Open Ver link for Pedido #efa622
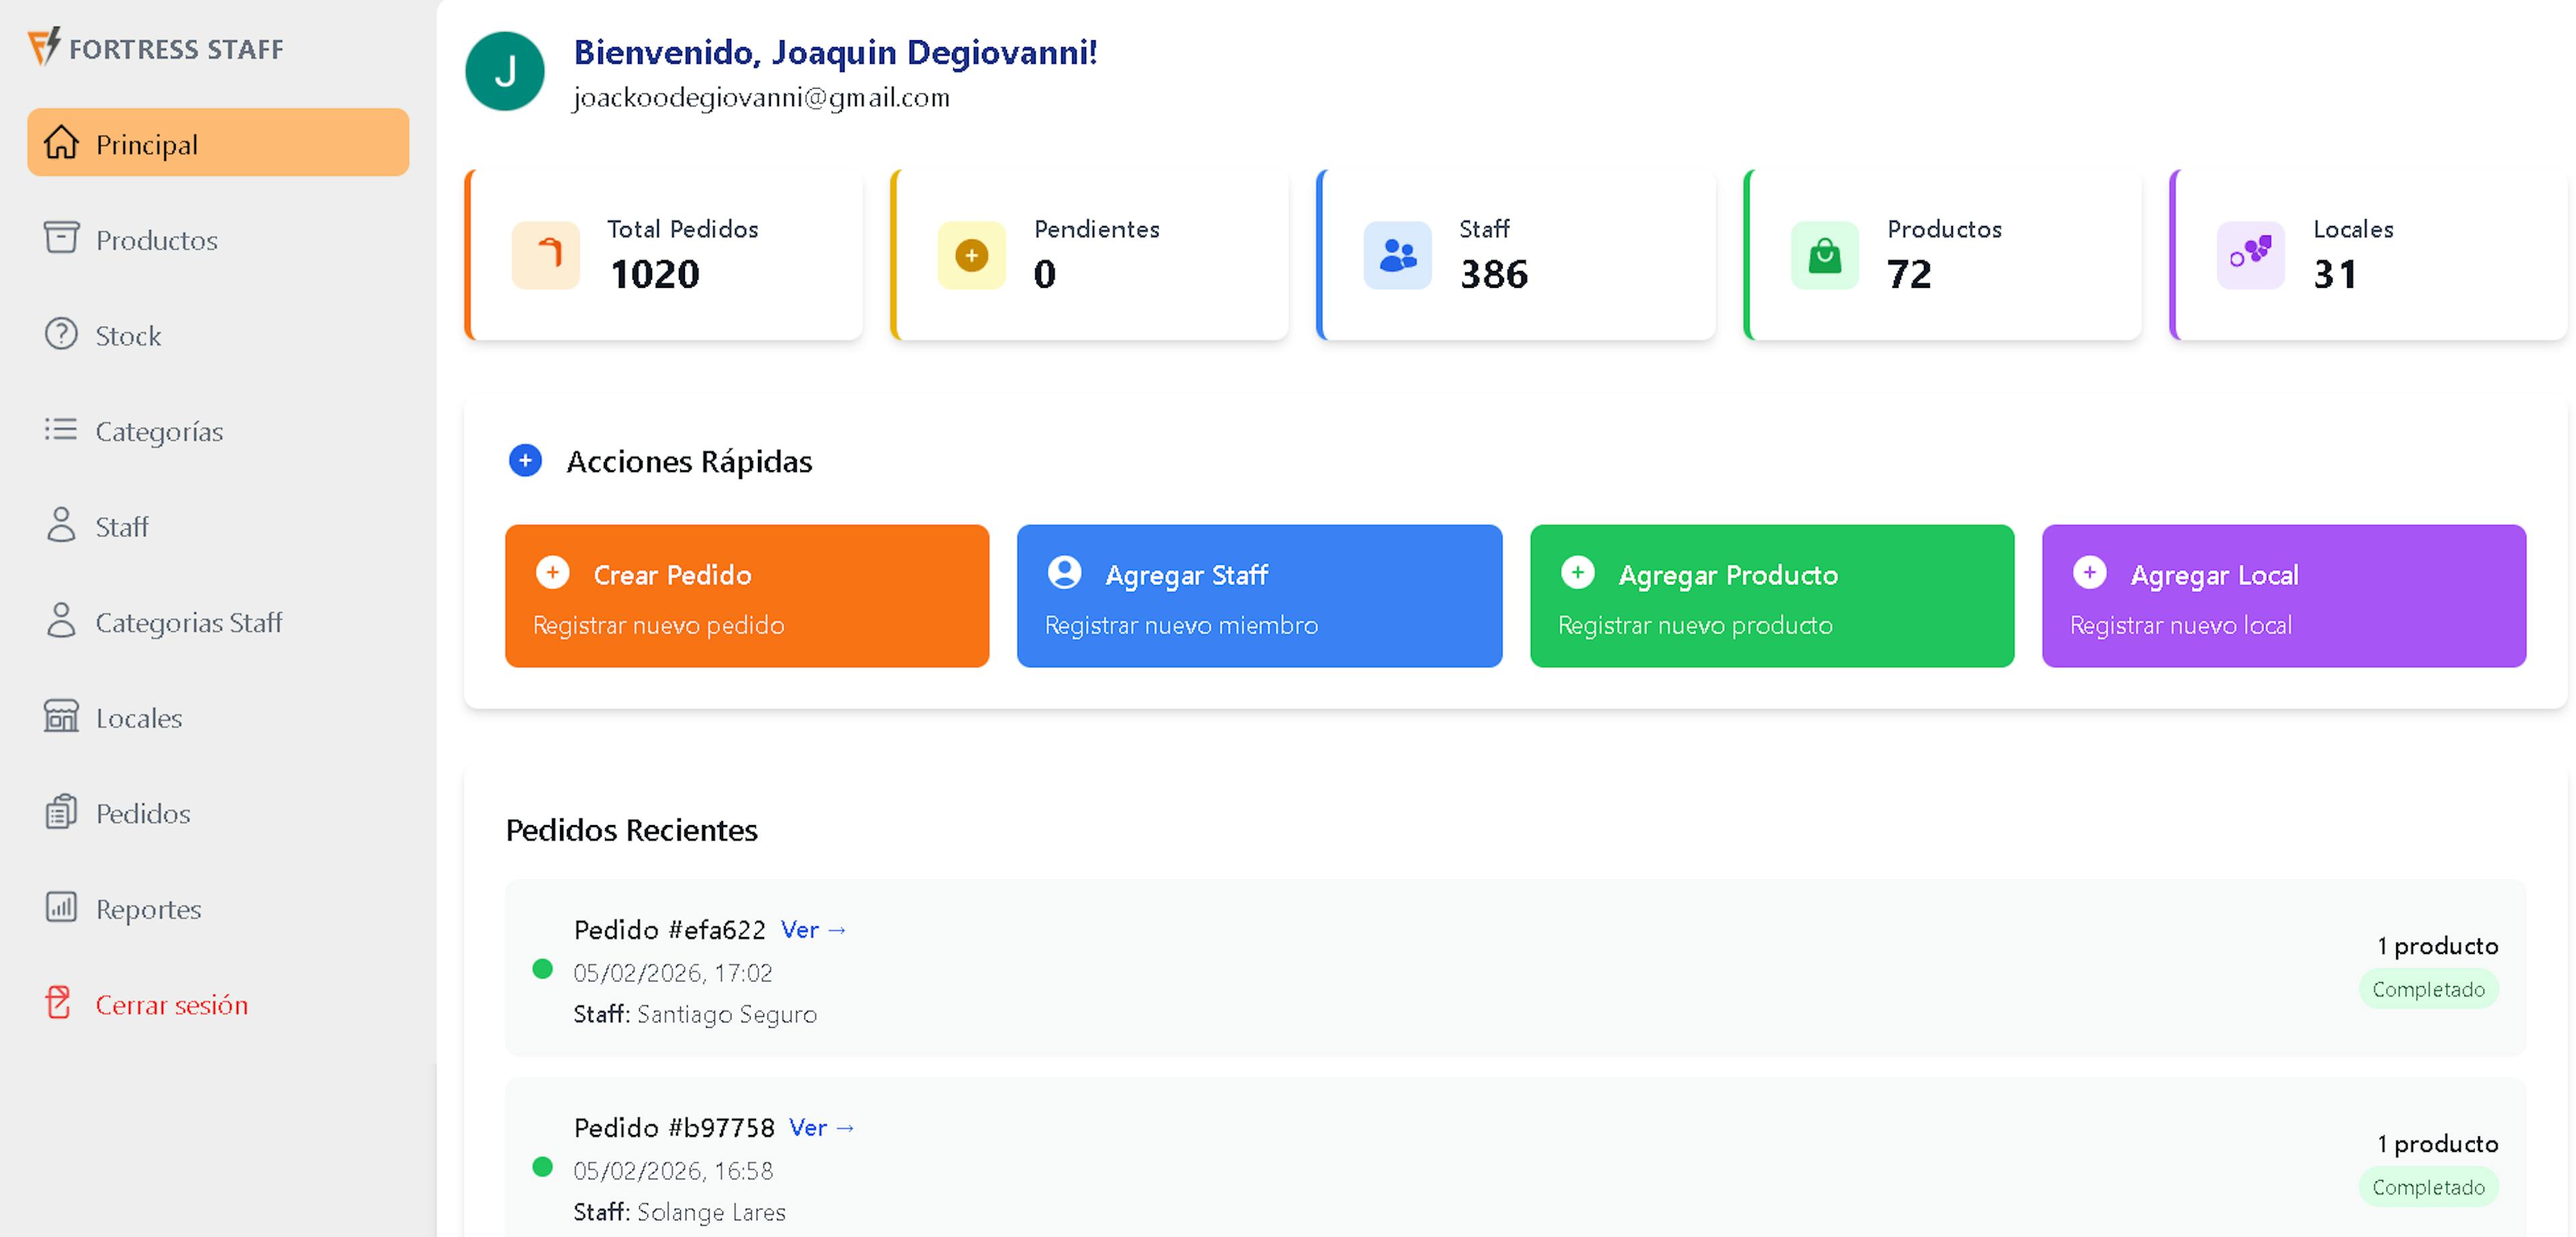Viewport: 2576px width, 1237px height. [813, 930]
